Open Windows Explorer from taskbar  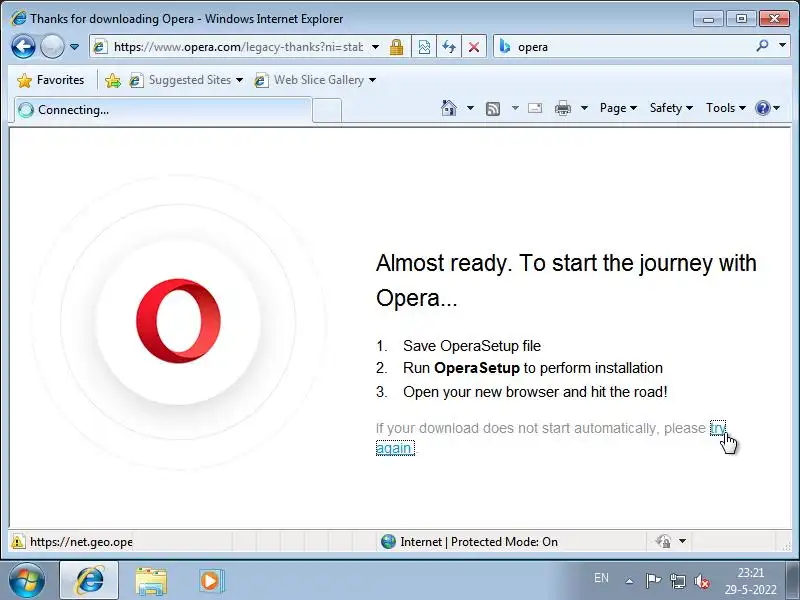coord(151,581)
